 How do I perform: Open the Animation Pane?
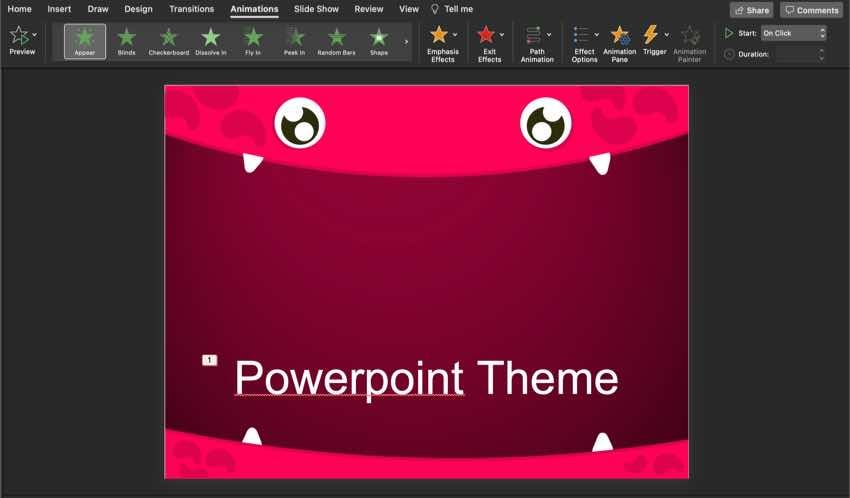coord(619,42)
